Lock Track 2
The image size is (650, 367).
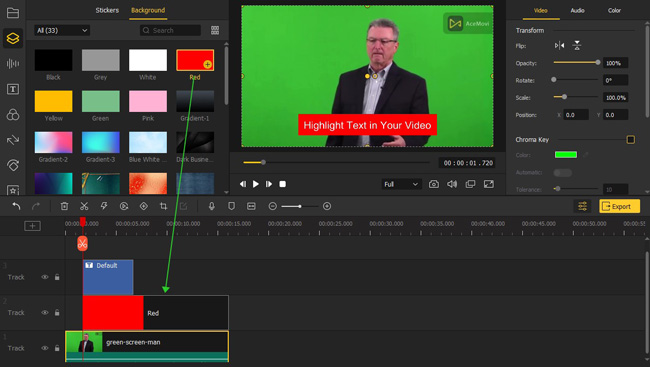pyautogui.click(x=57, y=313)
